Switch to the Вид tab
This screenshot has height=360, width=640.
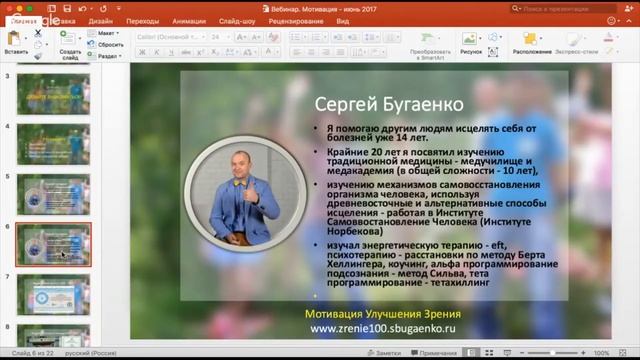[x=342, y=21]
